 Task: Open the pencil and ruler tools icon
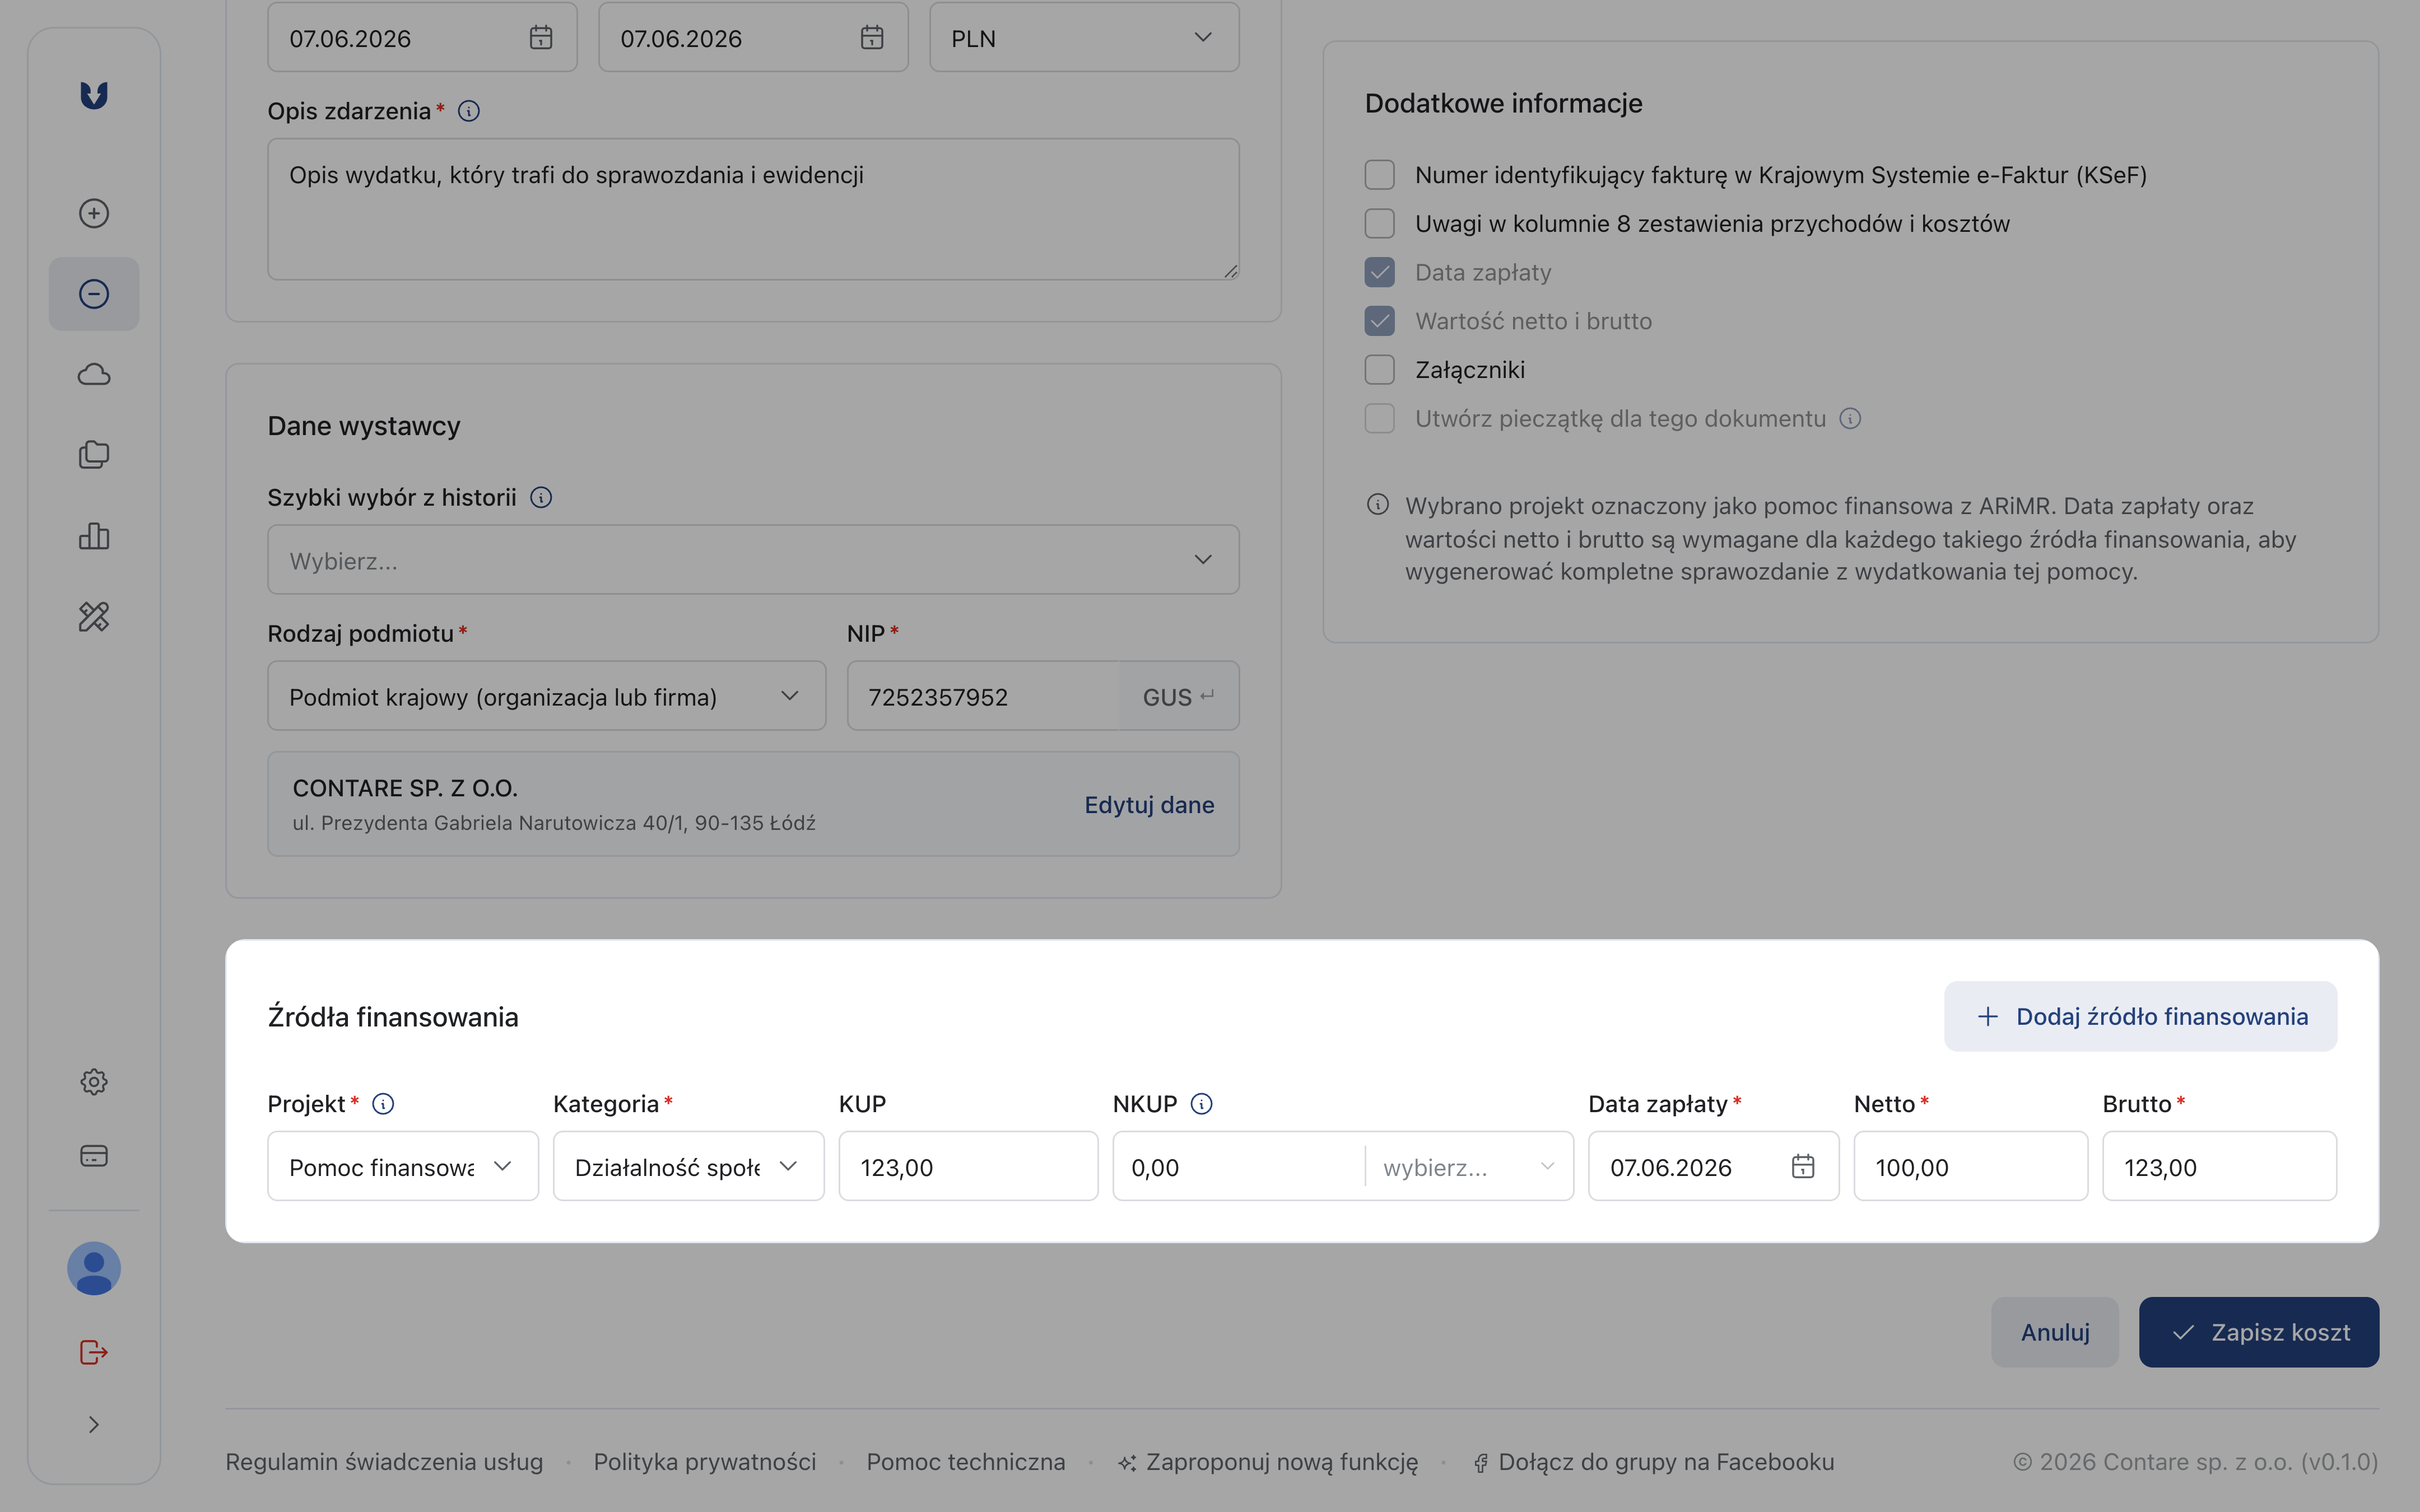point(94,617)
